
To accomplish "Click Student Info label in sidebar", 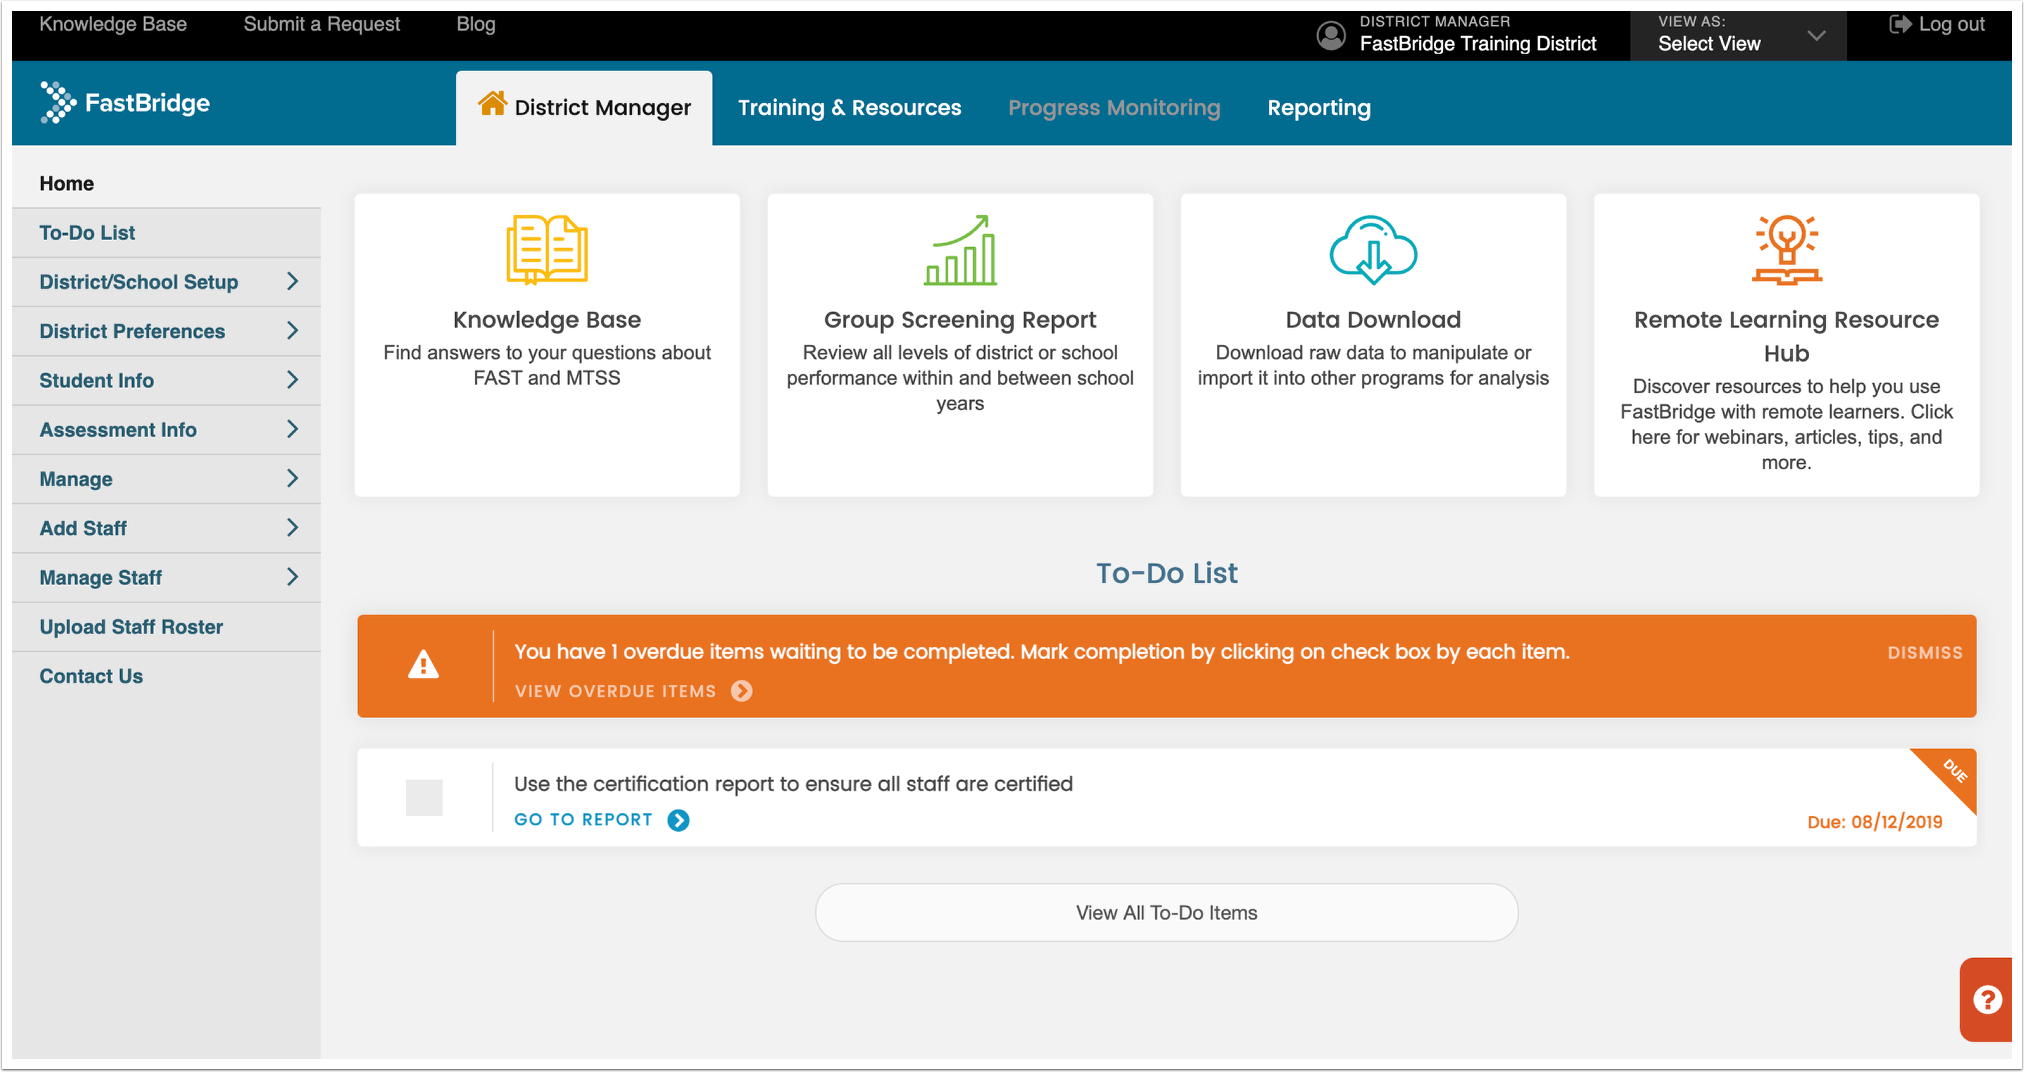I will [96, 380].
